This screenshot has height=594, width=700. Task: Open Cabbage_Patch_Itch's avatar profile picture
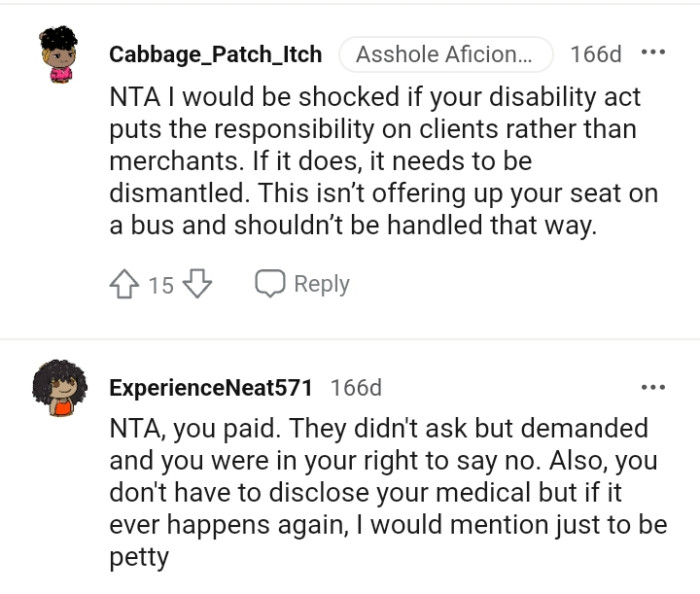(59, 55)
